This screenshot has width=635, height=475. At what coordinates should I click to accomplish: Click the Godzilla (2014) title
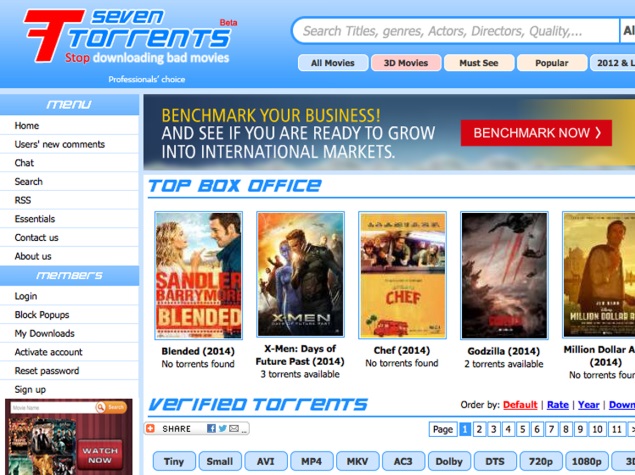point(504,351)
